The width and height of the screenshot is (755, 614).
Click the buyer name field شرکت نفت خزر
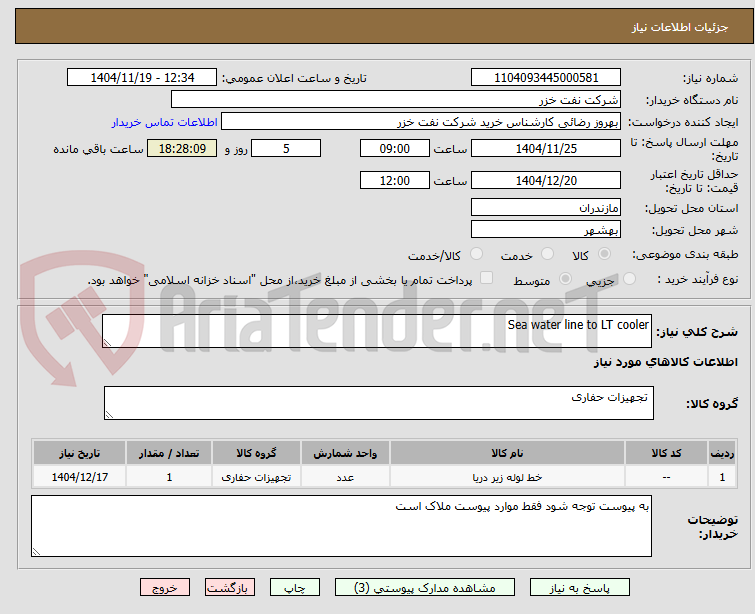tap(396, 99)
